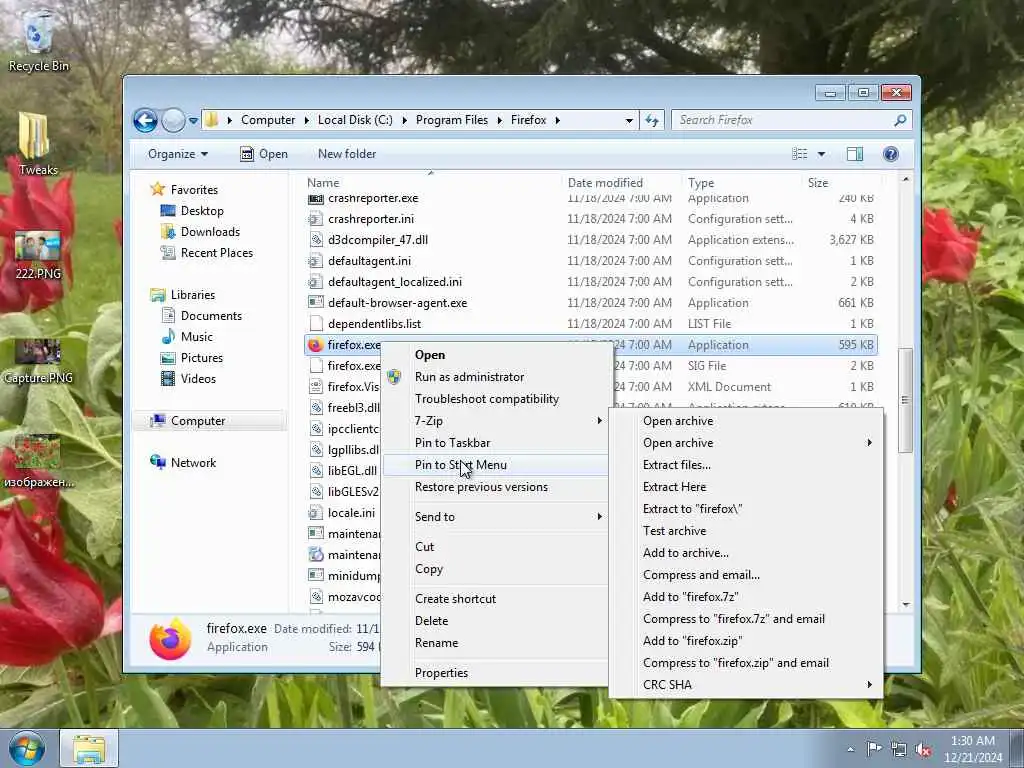Click the search magnifier icon
This screenshot has width=1024, height=768.
[x=900, y=120]
